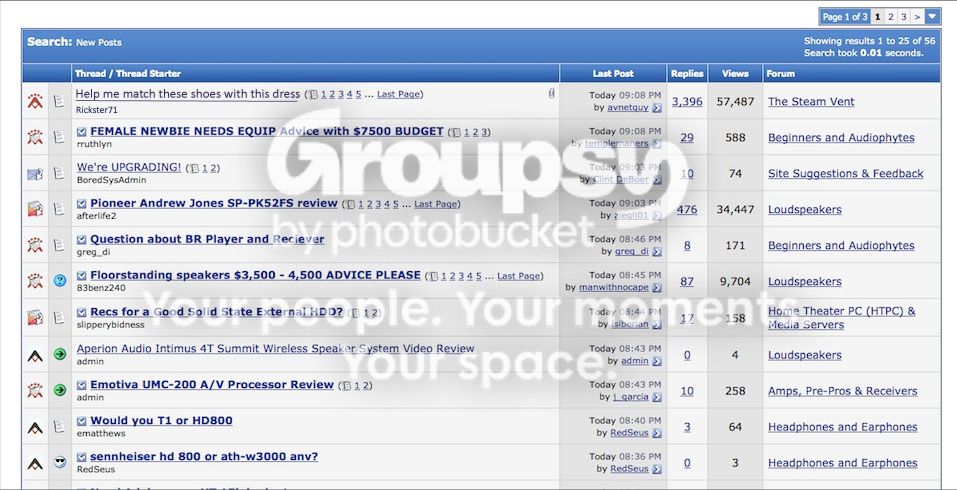
Task: Sort by Thread / Thread Starter column
Action: 128,73
